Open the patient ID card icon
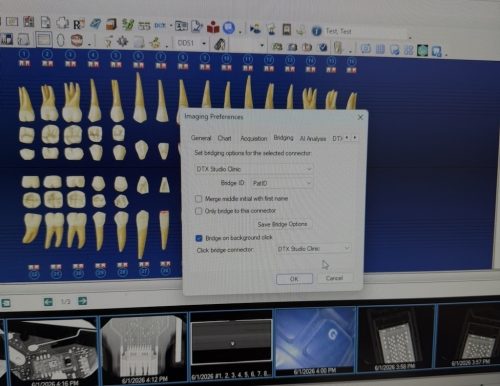500x386 pixels. click(181, 26)
